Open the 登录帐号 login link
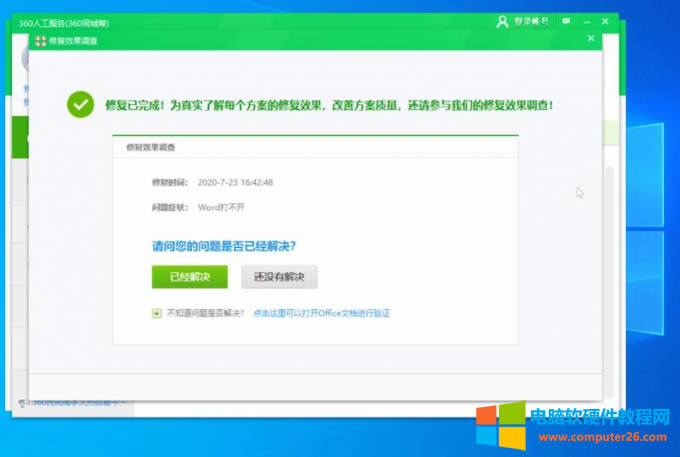 point(531,21)
